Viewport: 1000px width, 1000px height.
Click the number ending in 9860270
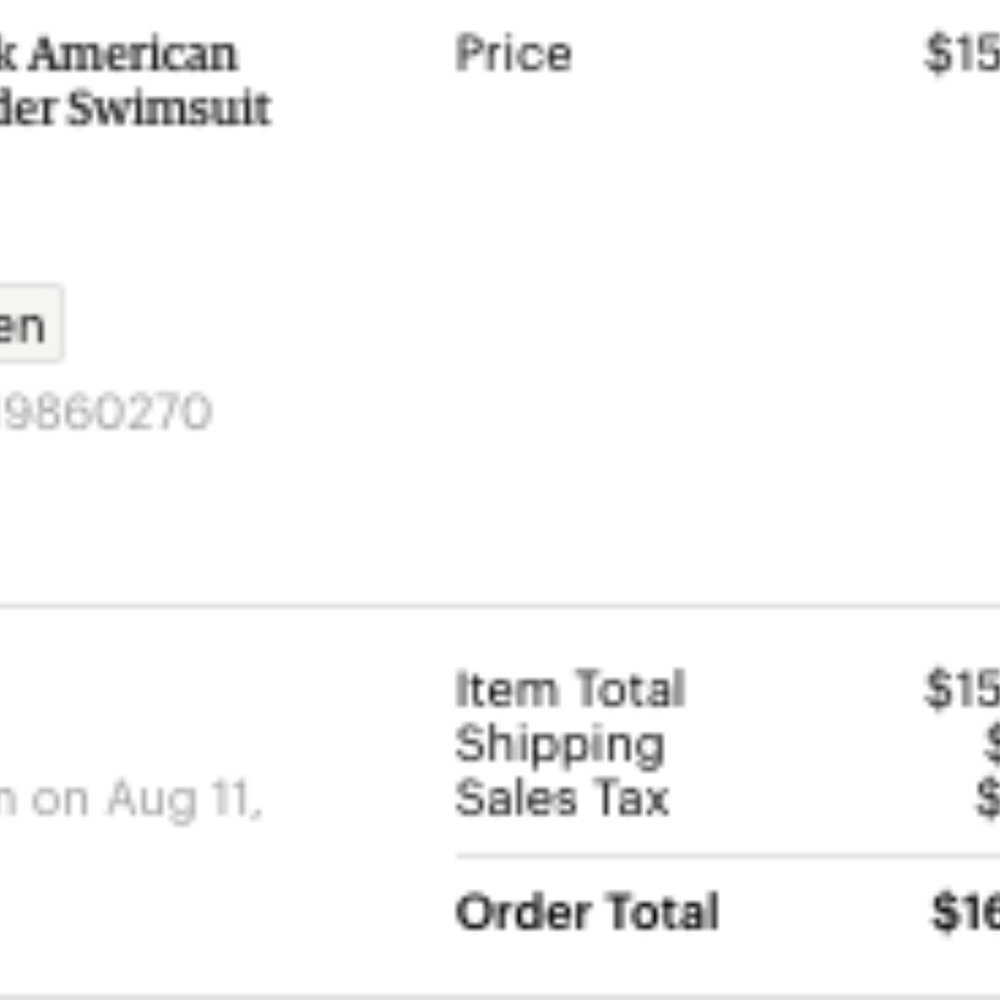pyautogui.click(x=105, y=412)
